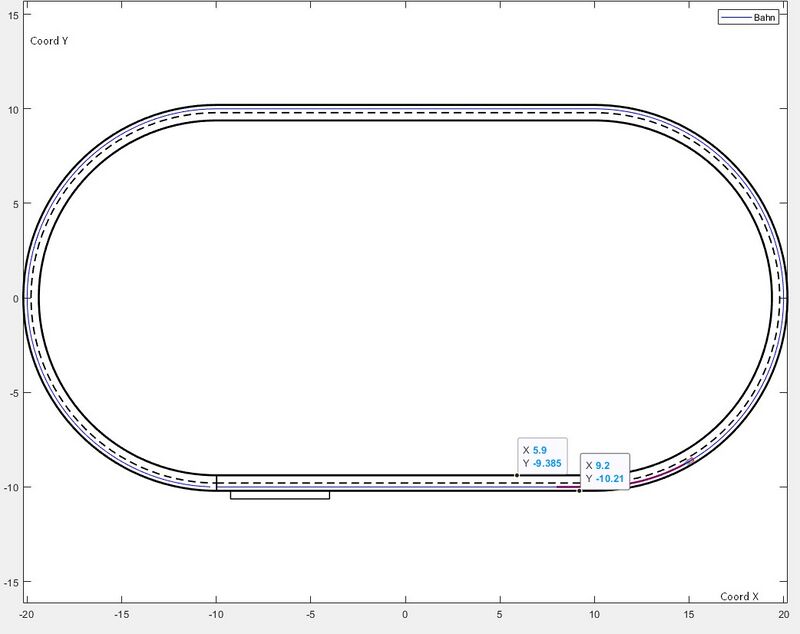
Task: Click the data point marker at X 9.2
Action: (579, 491)
